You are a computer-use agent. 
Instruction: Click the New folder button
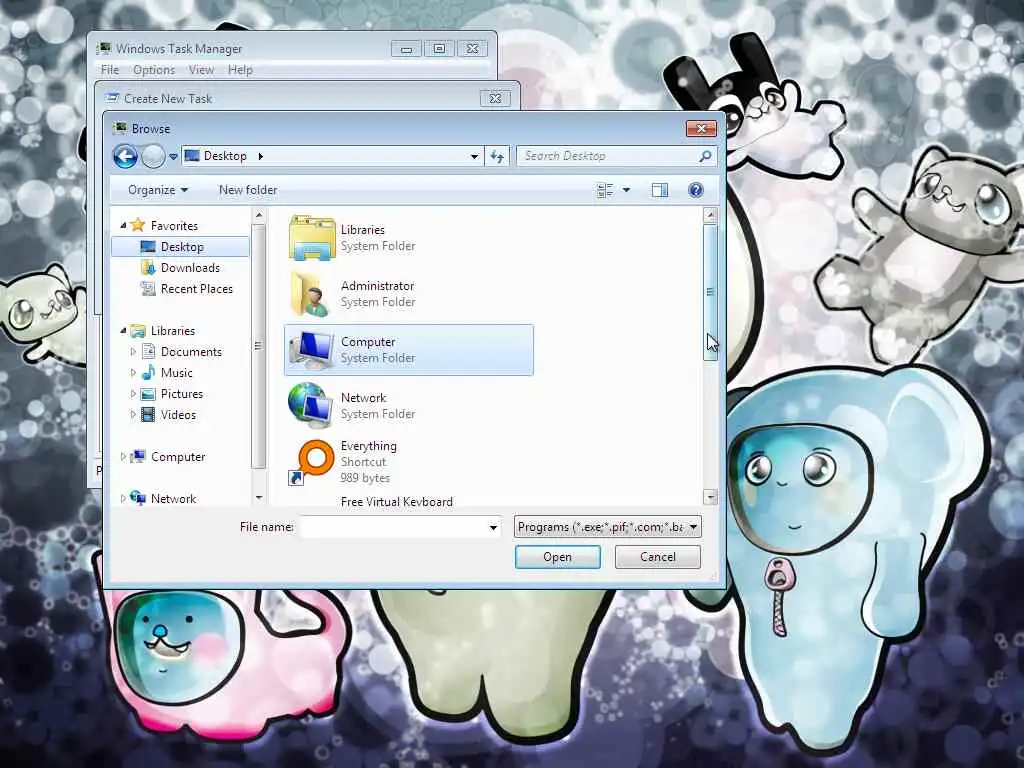[248, 190]
